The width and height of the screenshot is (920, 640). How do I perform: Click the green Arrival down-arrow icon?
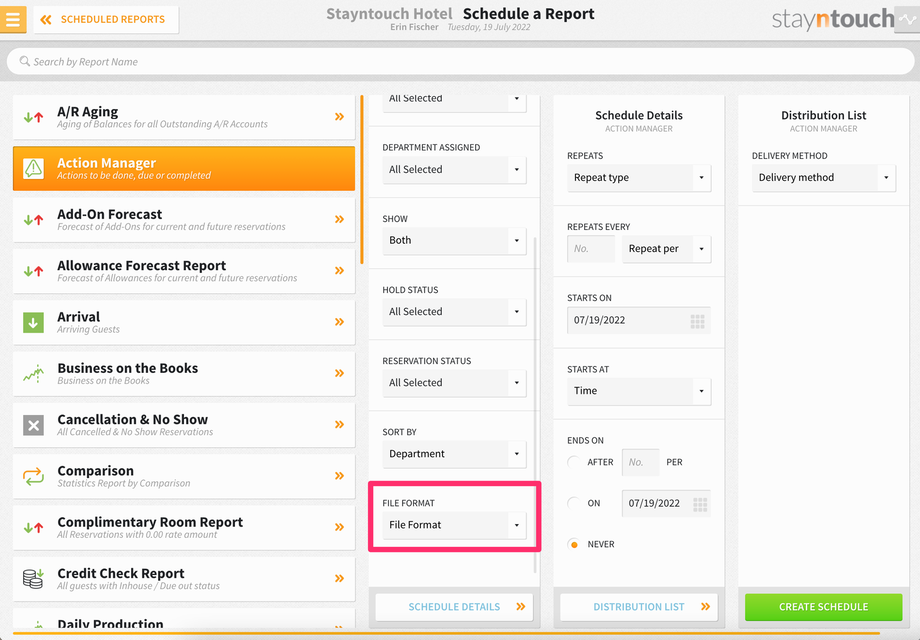(33, 322)
